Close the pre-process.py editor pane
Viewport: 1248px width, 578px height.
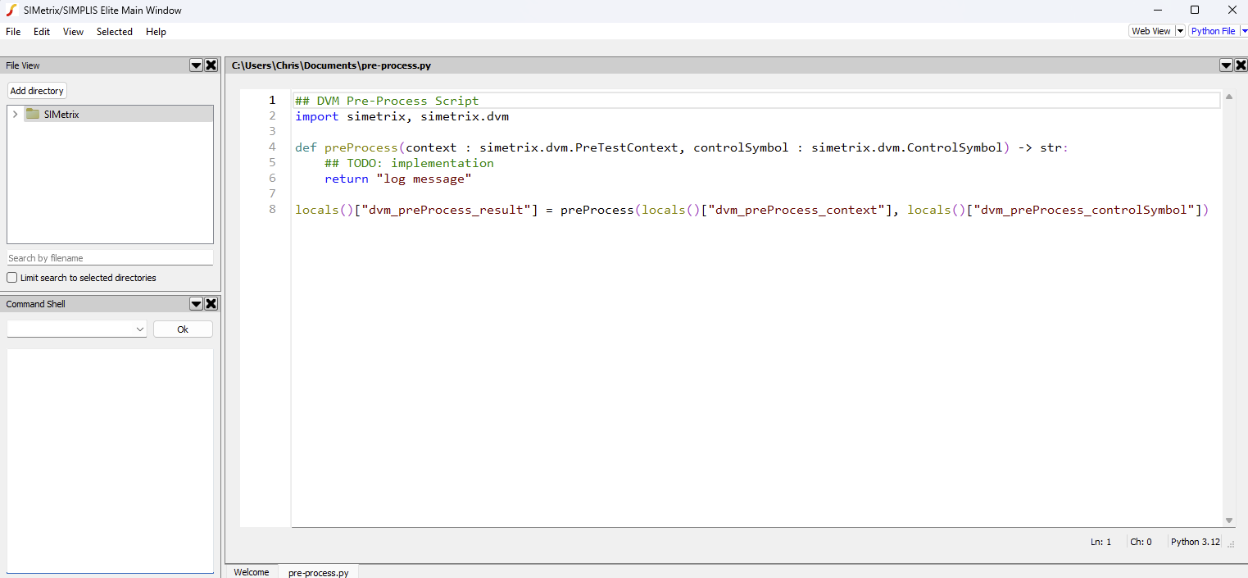1240,64
